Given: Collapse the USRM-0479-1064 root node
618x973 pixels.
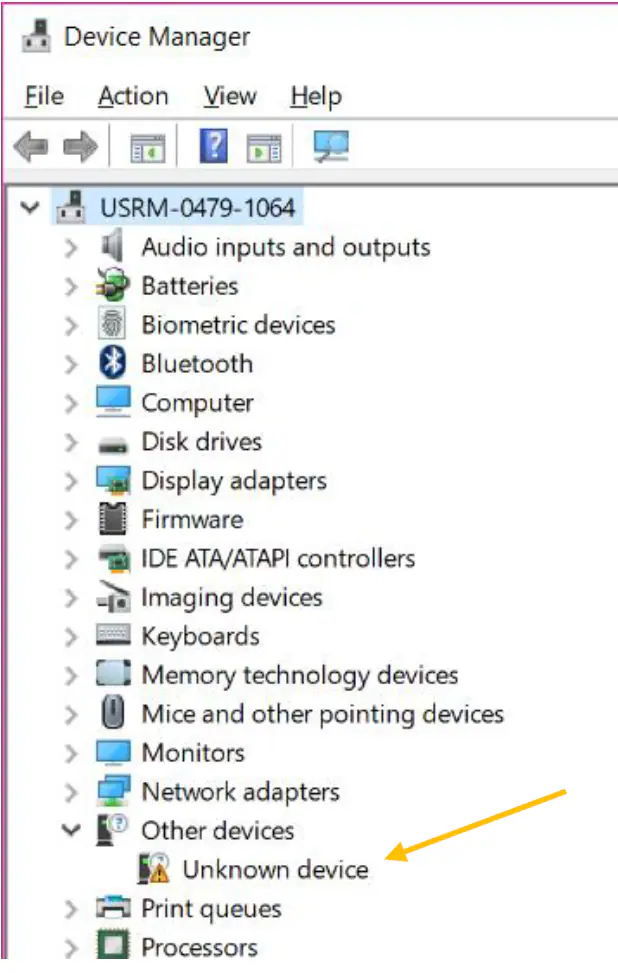Looking at the screenshot, I should (x=31, y=209).
